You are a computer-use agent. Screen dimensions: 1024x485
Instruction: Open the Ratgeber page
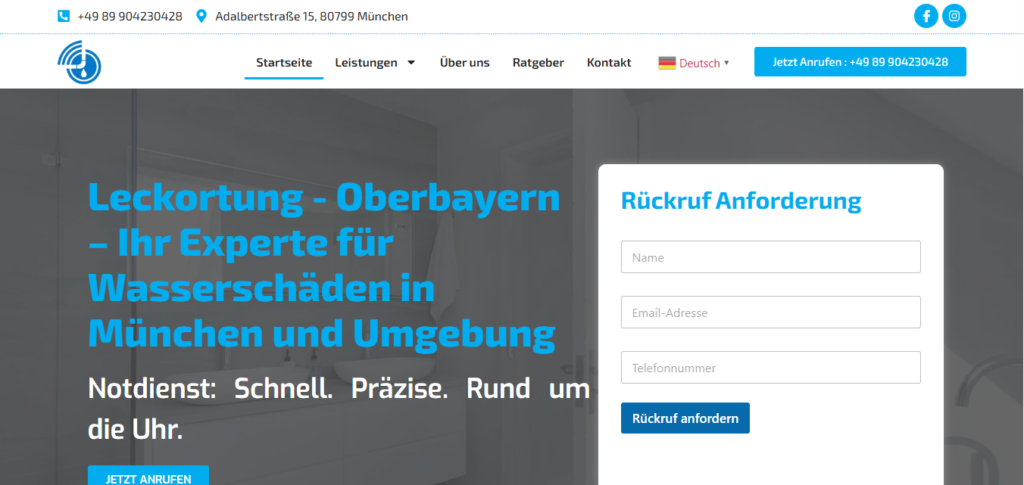point(538,63)
